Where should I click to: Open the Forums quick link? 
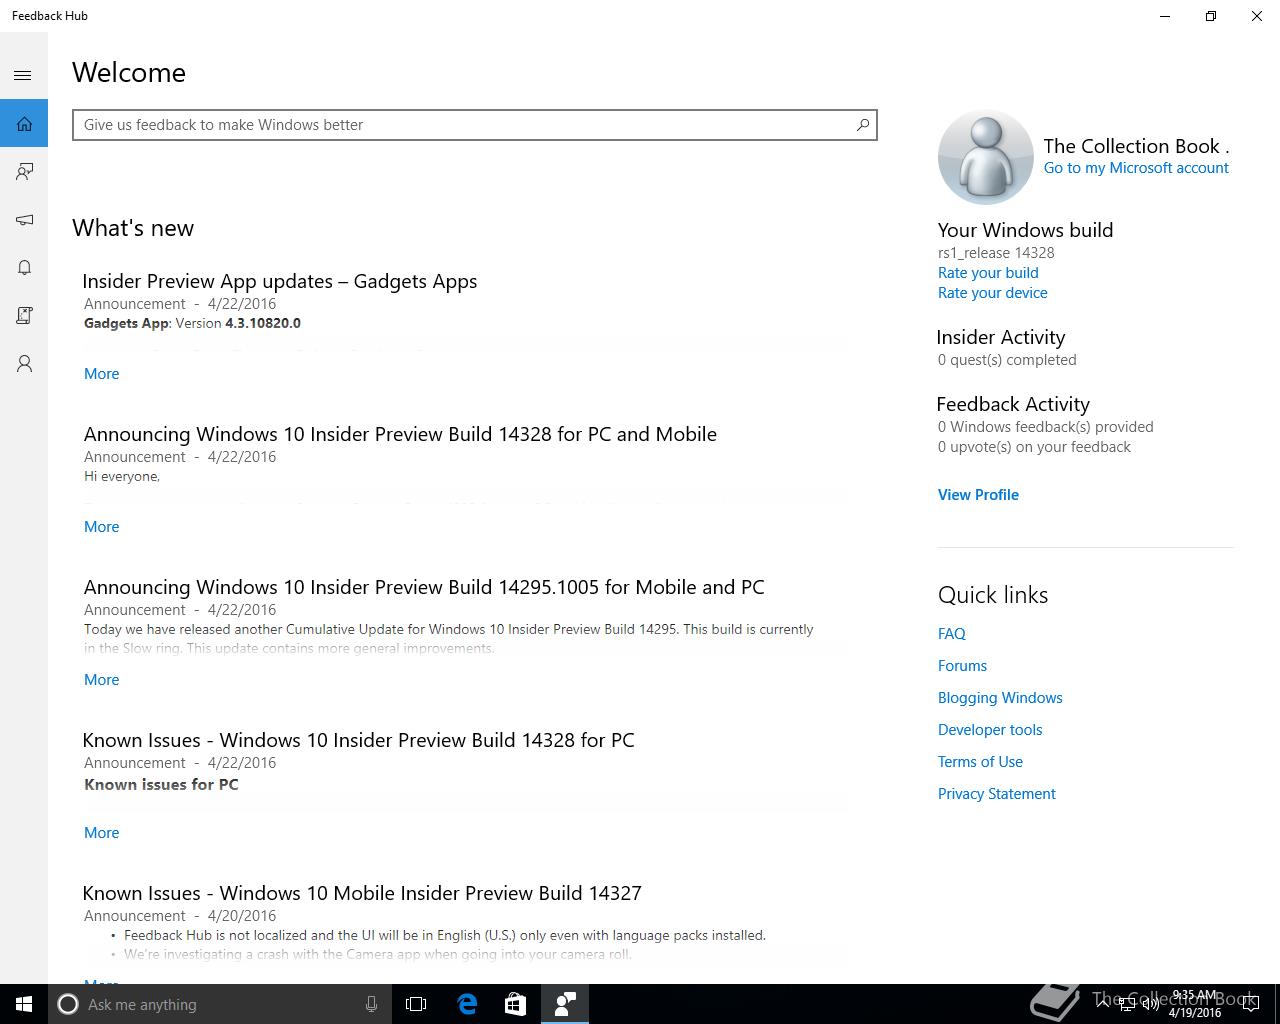tap(962, 666)
